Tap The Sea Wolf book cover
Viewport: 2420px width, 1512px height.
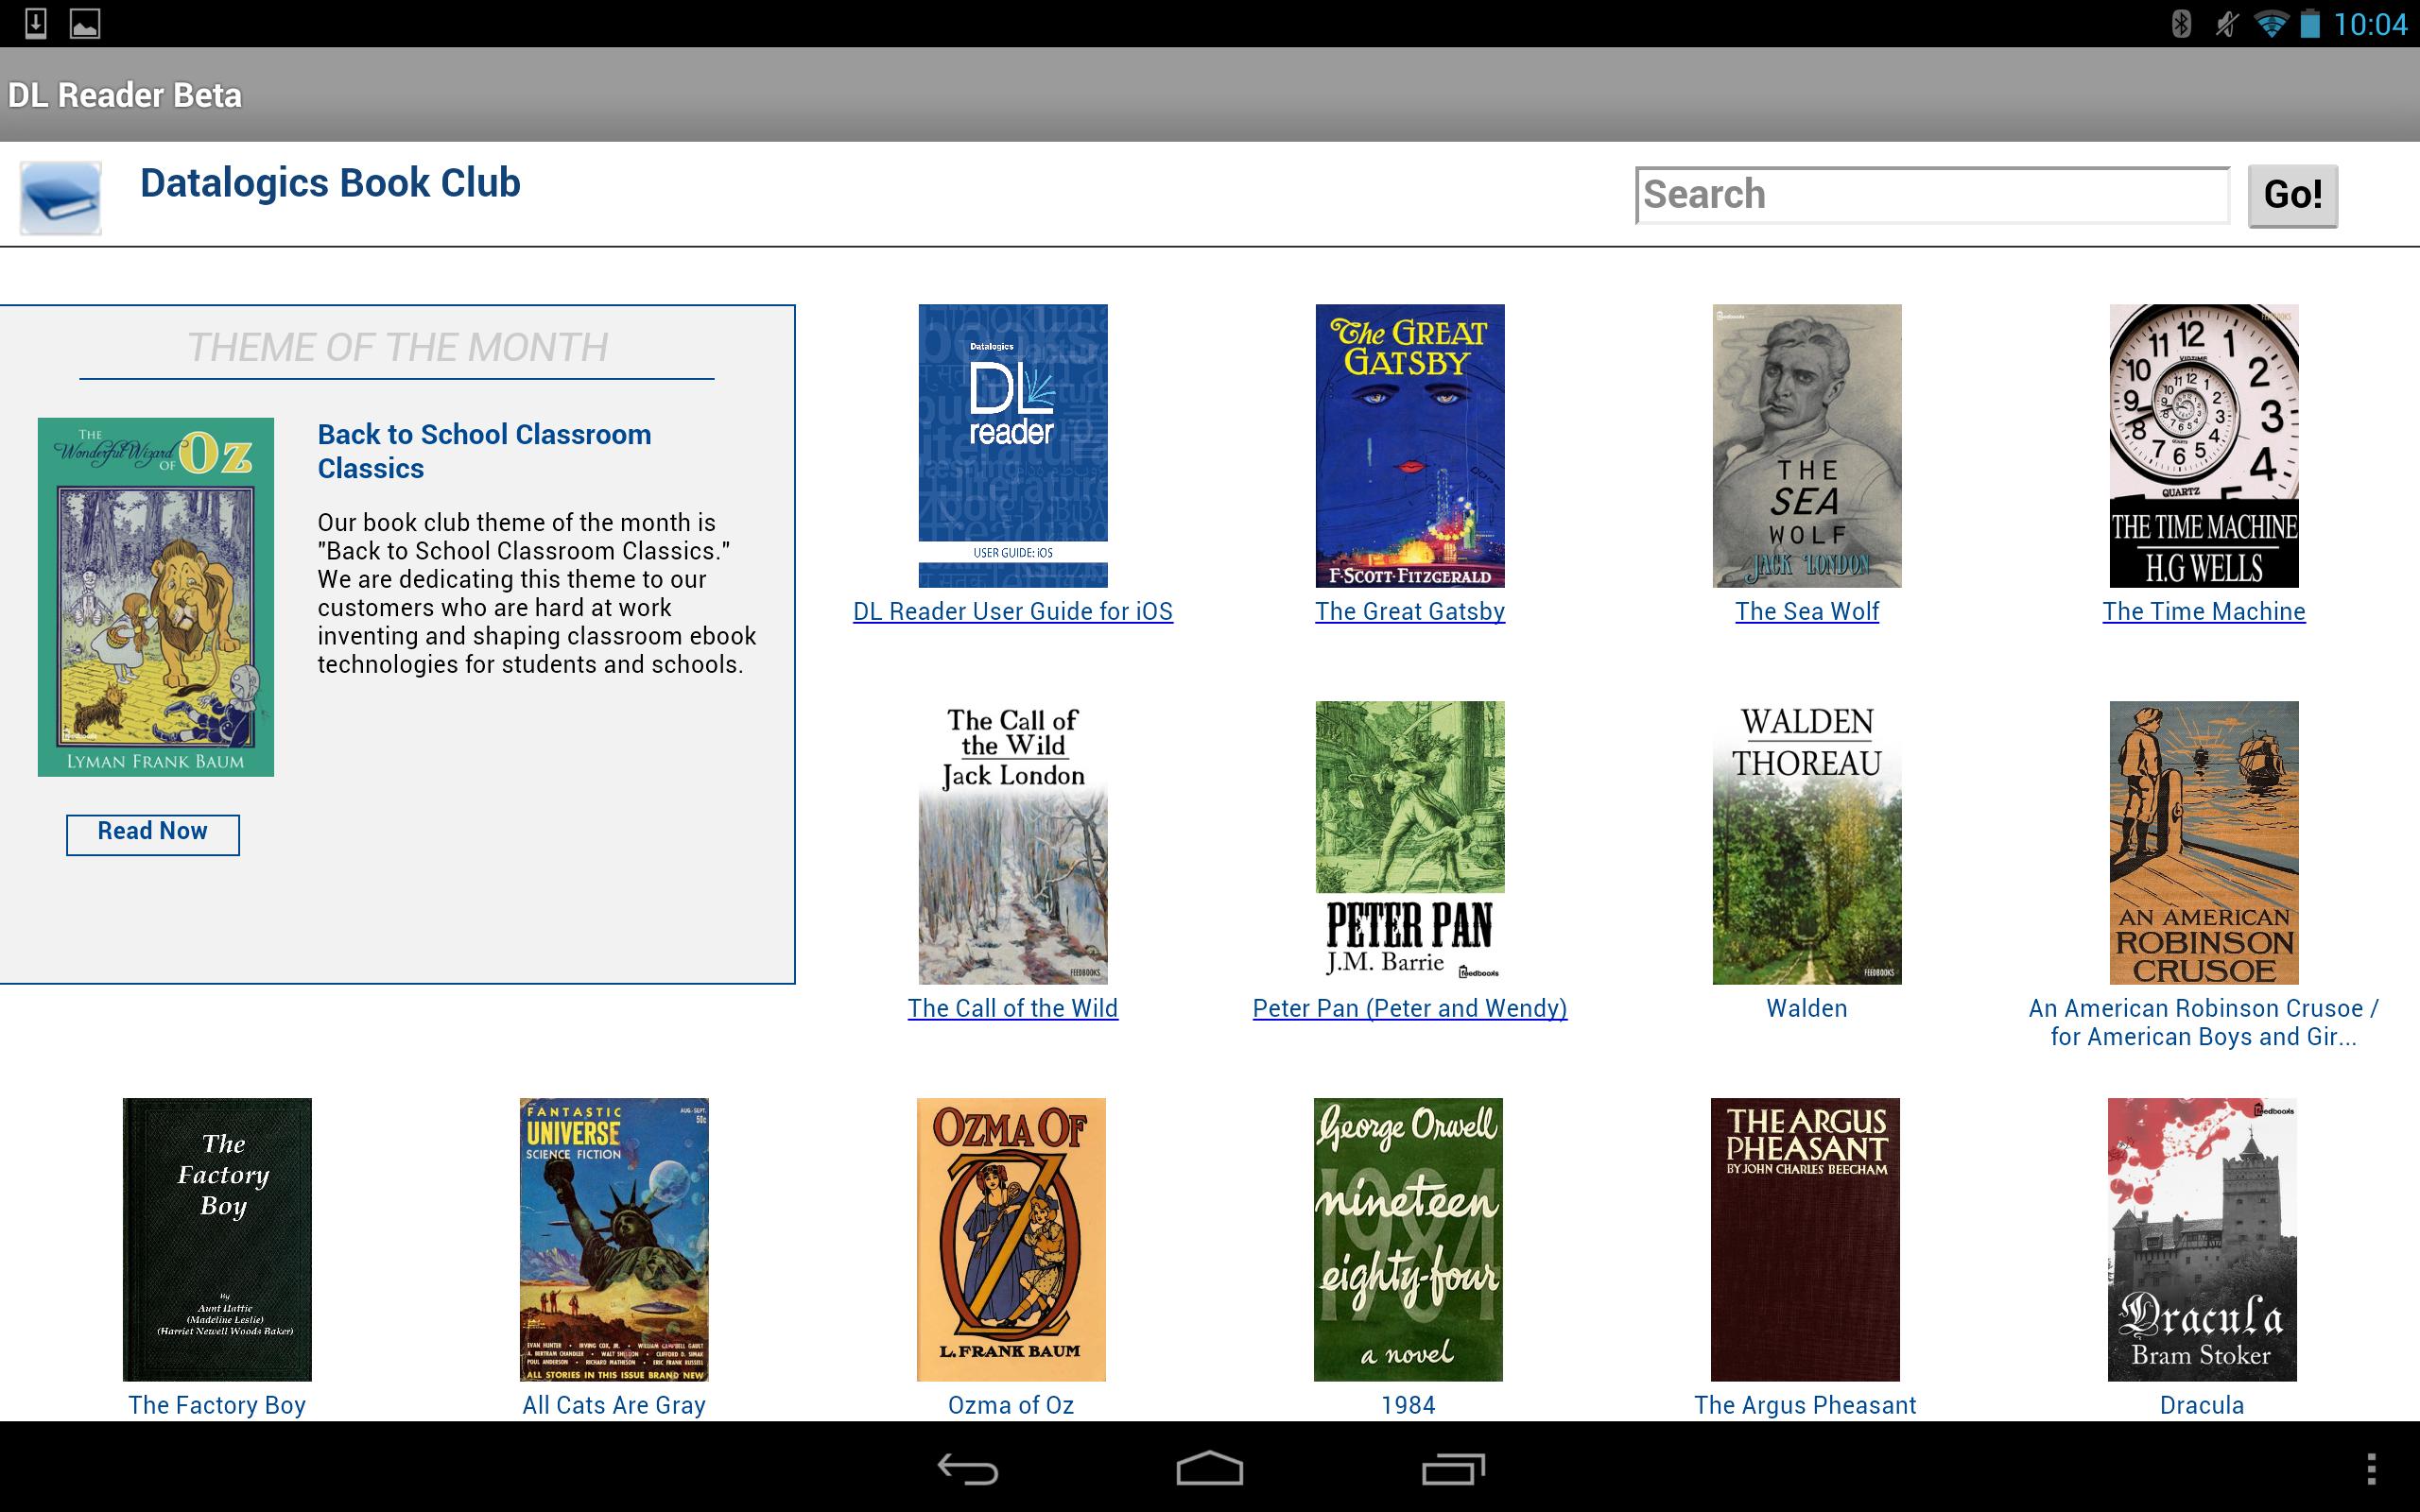click(x=1807, y=445)
